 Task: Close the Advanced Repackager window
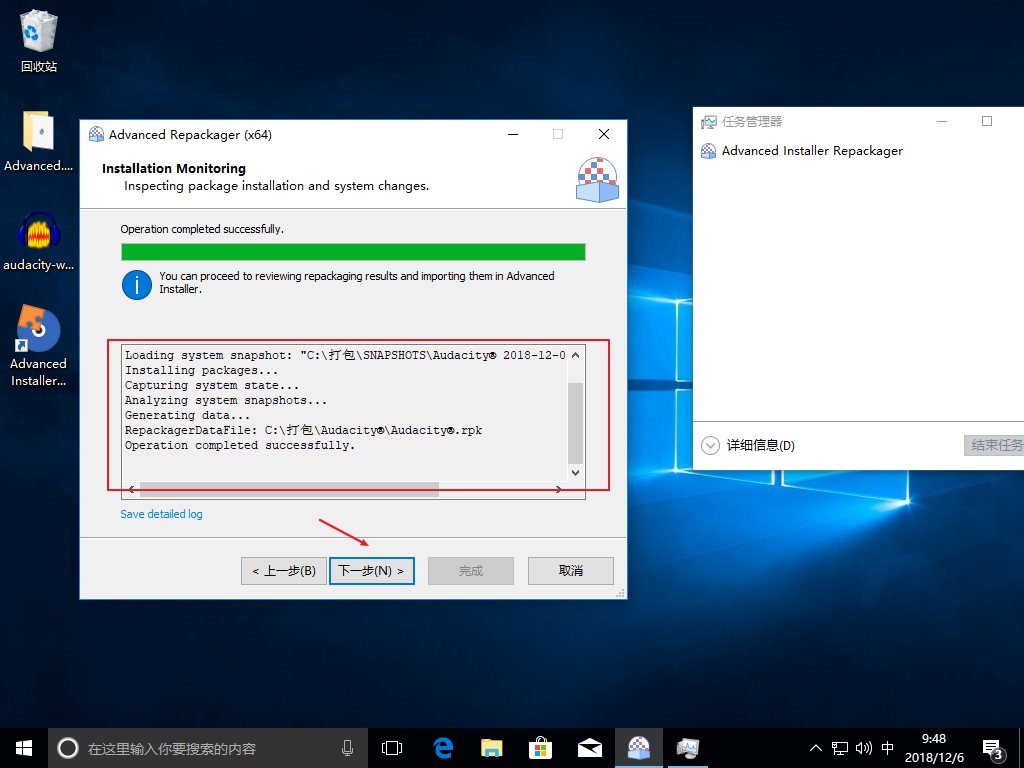[x=604, y=134]
